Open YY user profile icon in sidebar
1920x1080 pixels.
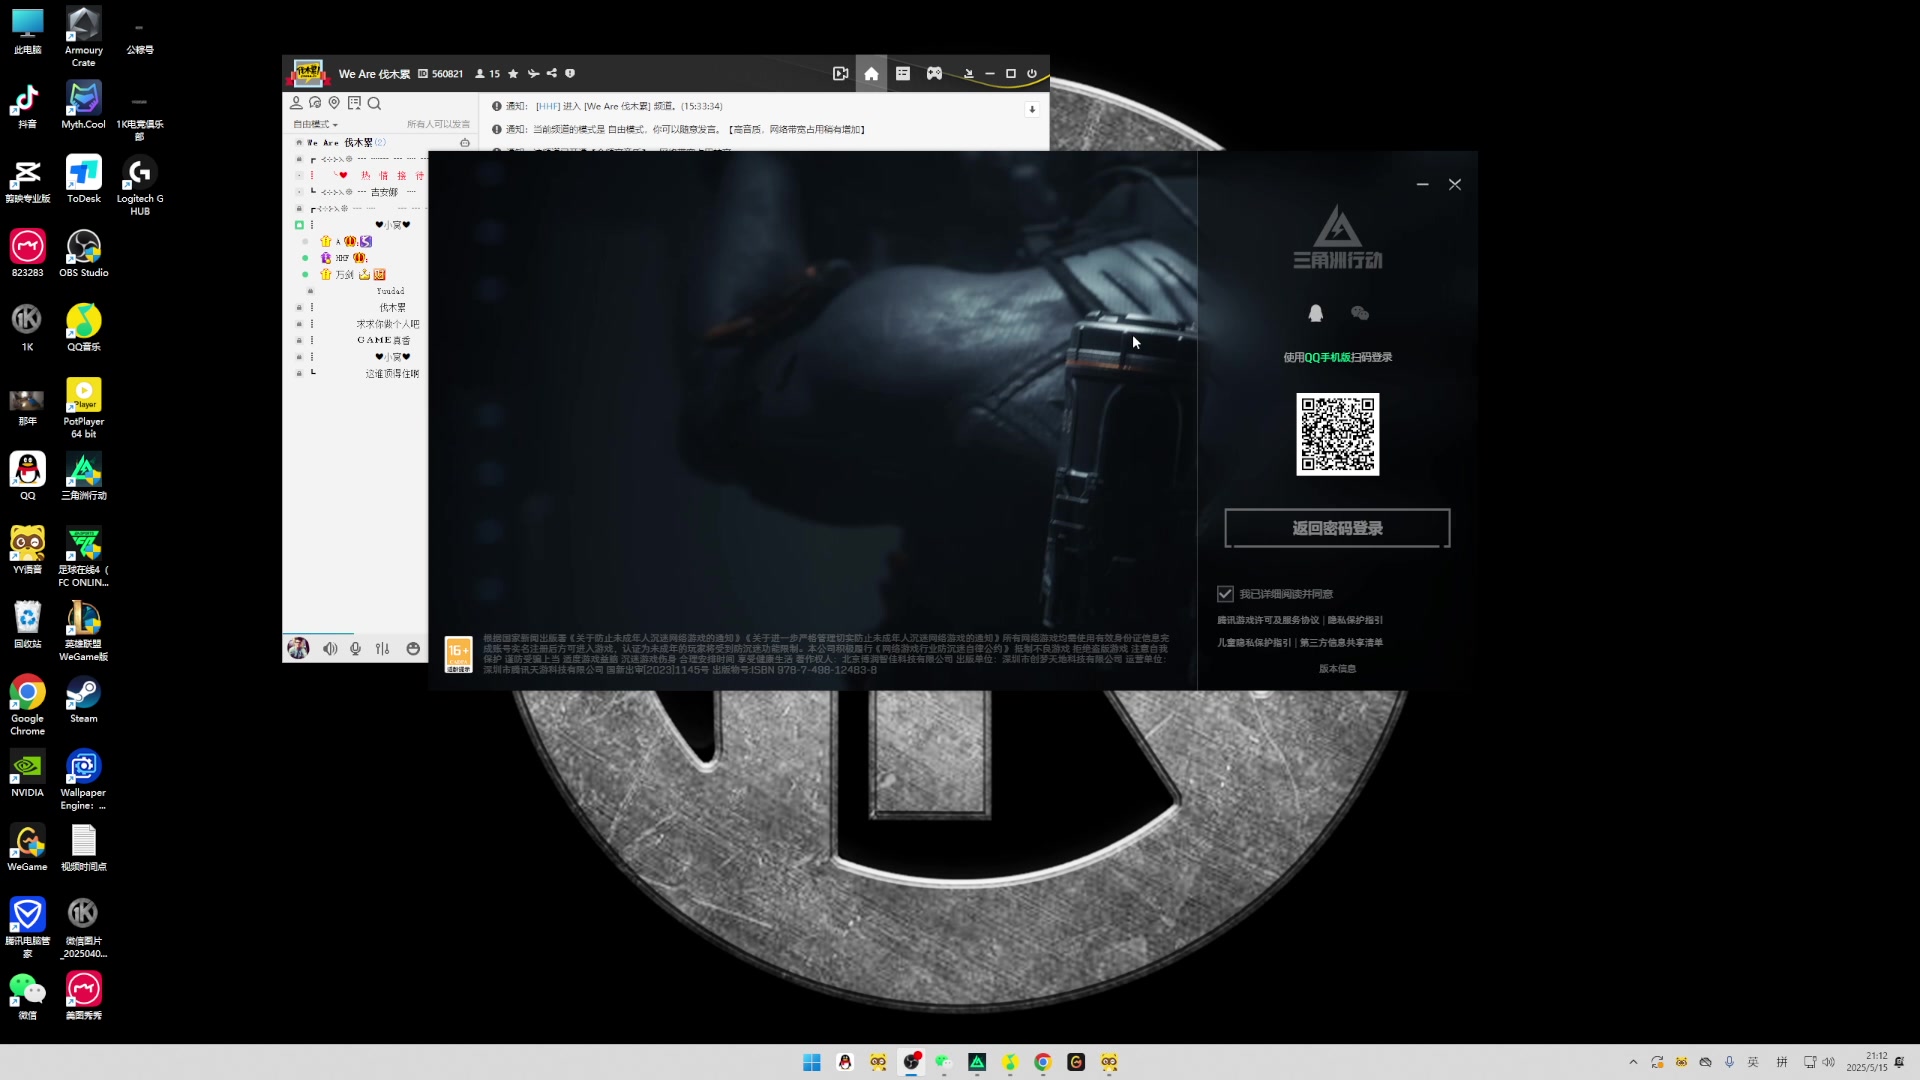tap(296, 103)
